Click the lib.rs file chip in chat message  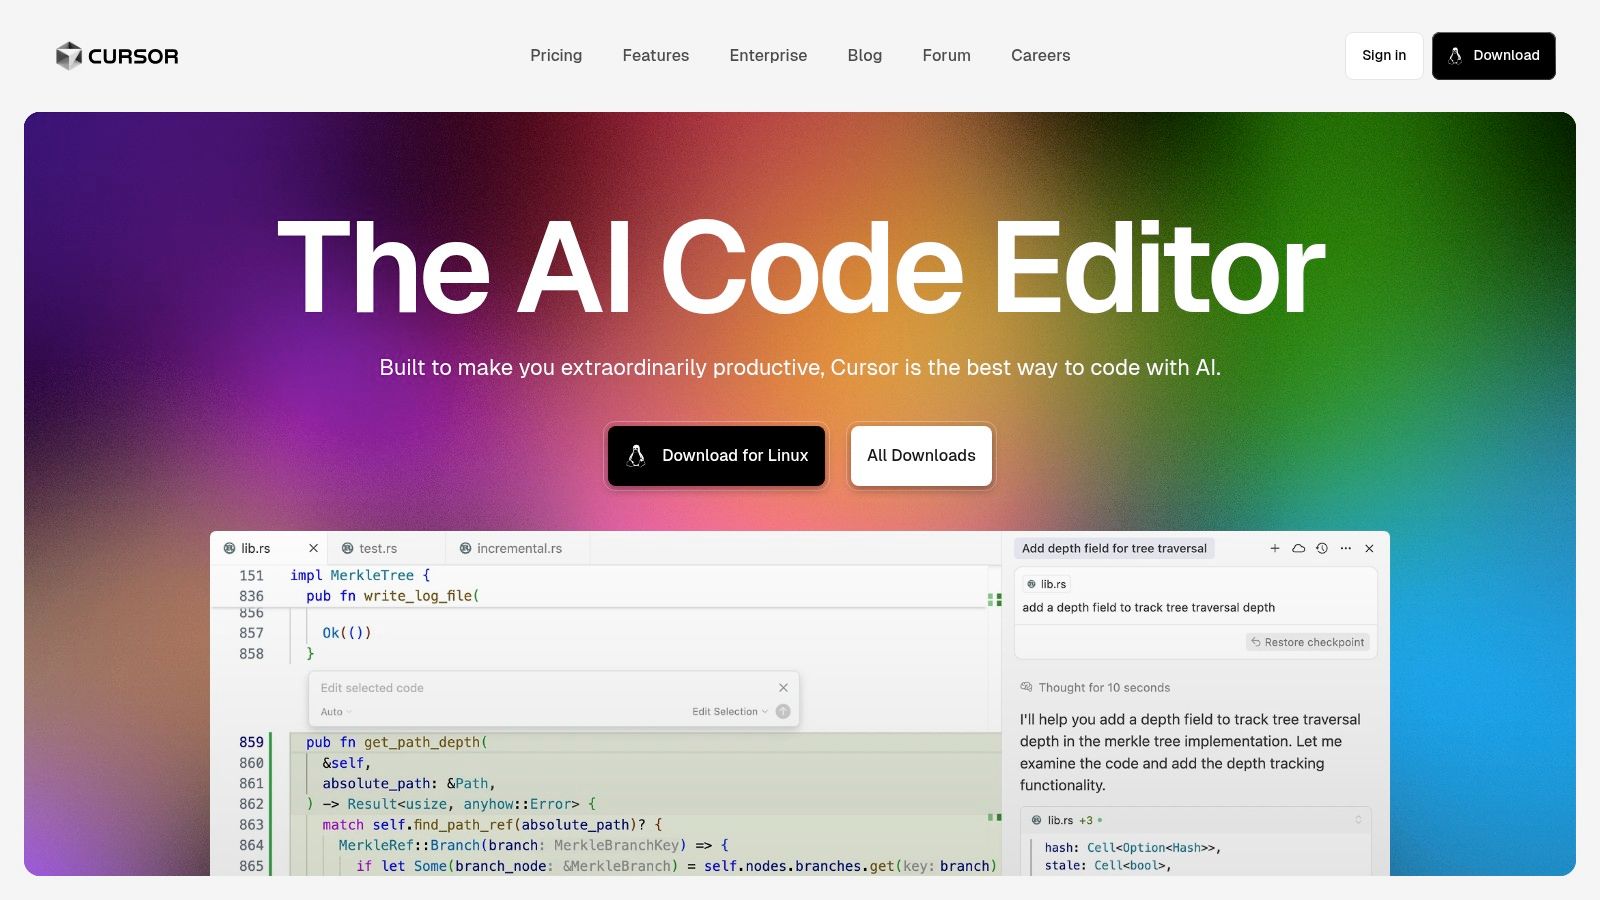pyautogui.click(x=1047, y=584)
